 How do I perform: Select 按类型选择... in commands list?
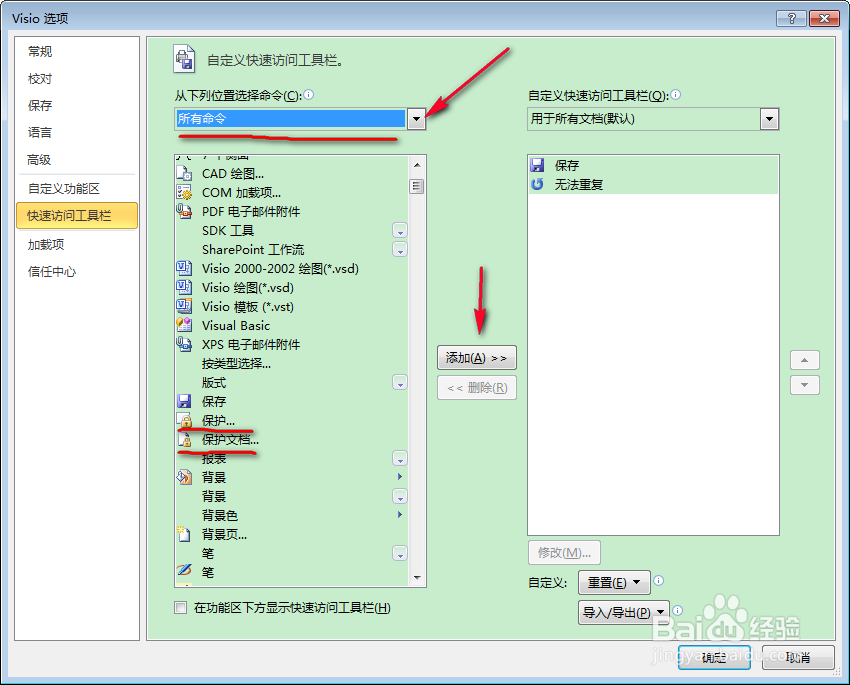pos(236,363)
